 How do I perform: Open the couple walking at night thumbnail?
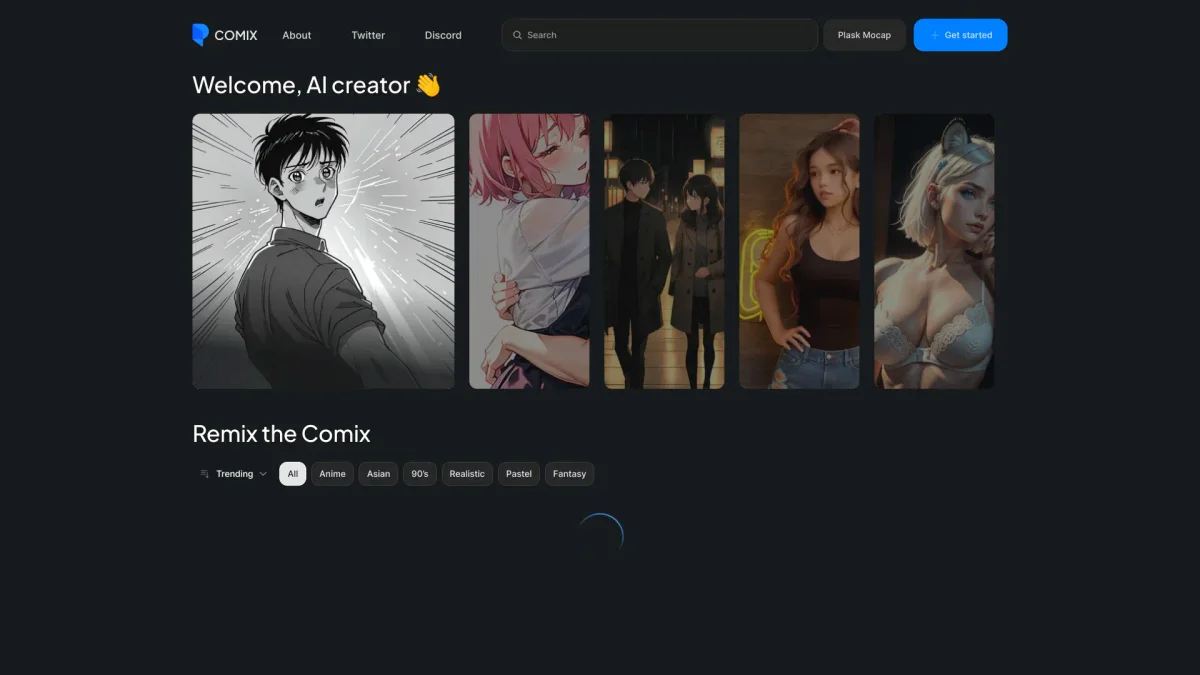664,251
